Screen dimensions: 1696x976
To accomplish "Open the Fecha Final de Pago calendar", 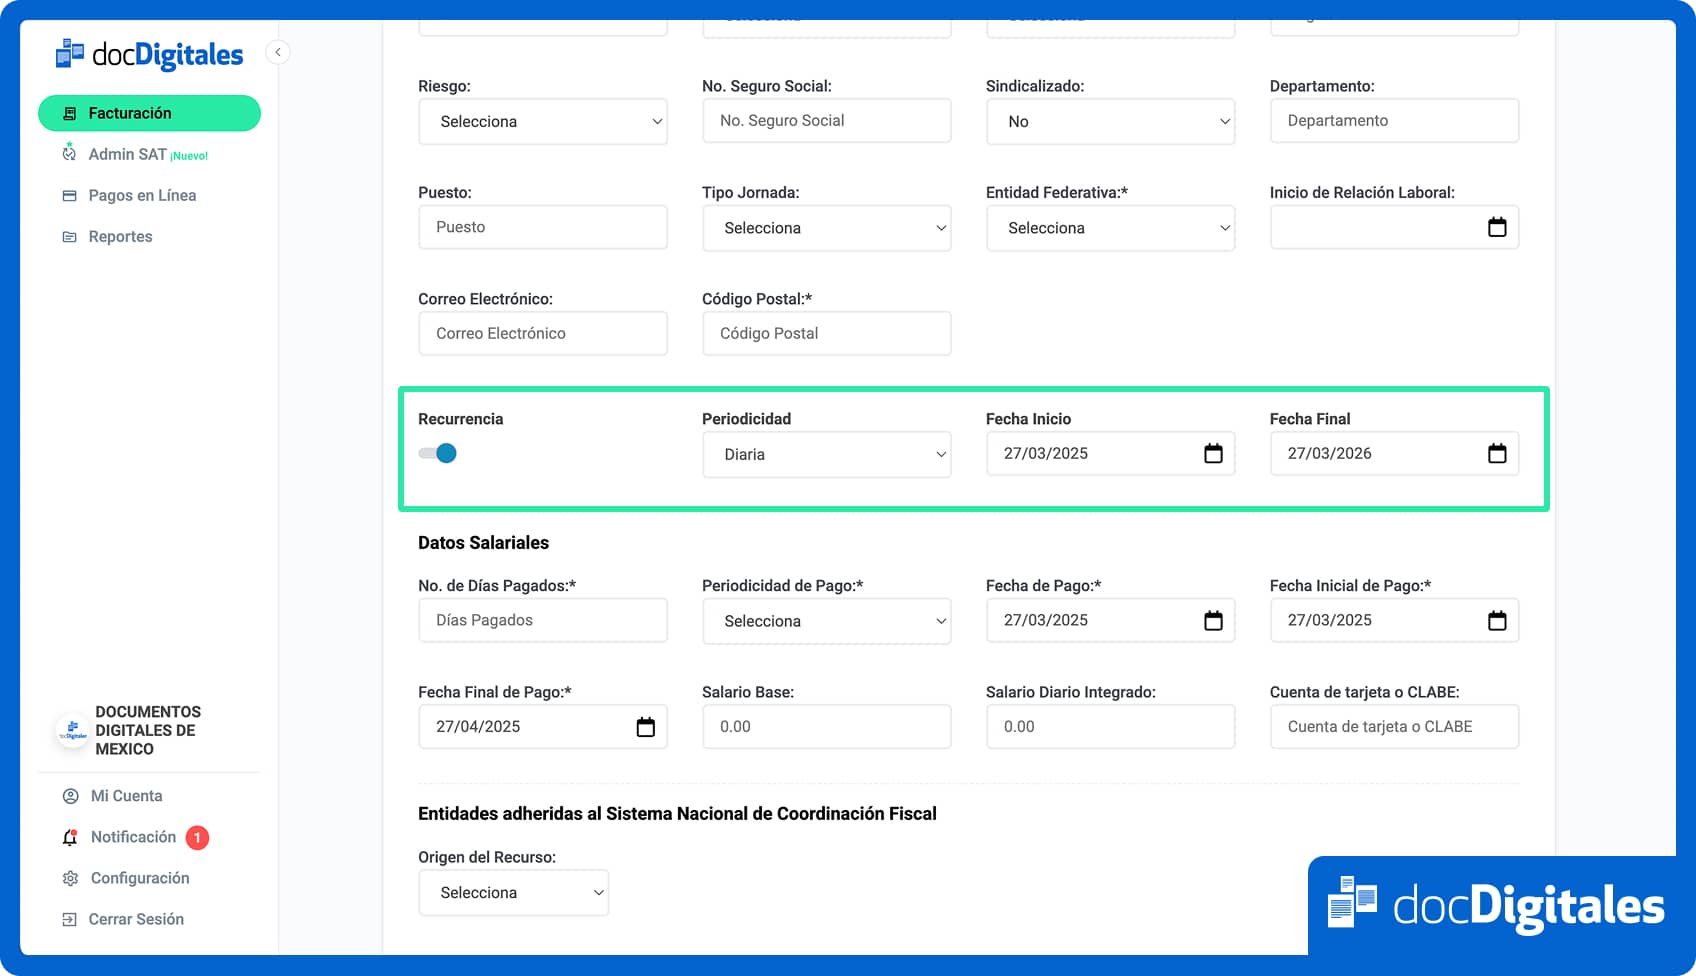I will (646, 726).
